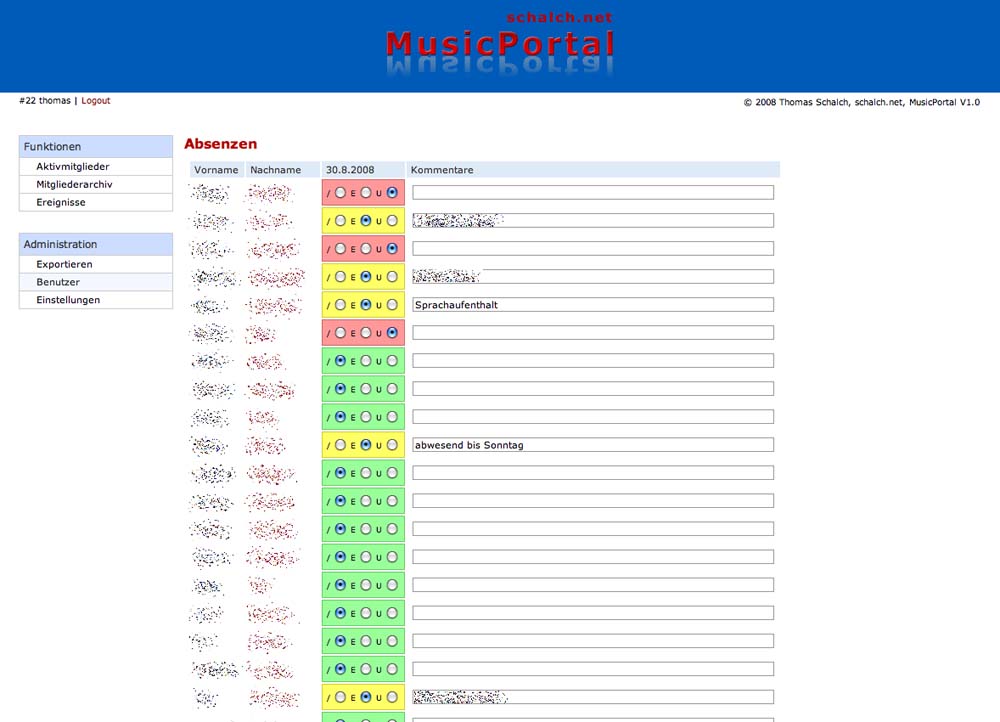The height and width of the screenshot is (722, 1000).
Task: Click the Absenzen page heading
Action: pyautogui.click(x=221, y=144)
